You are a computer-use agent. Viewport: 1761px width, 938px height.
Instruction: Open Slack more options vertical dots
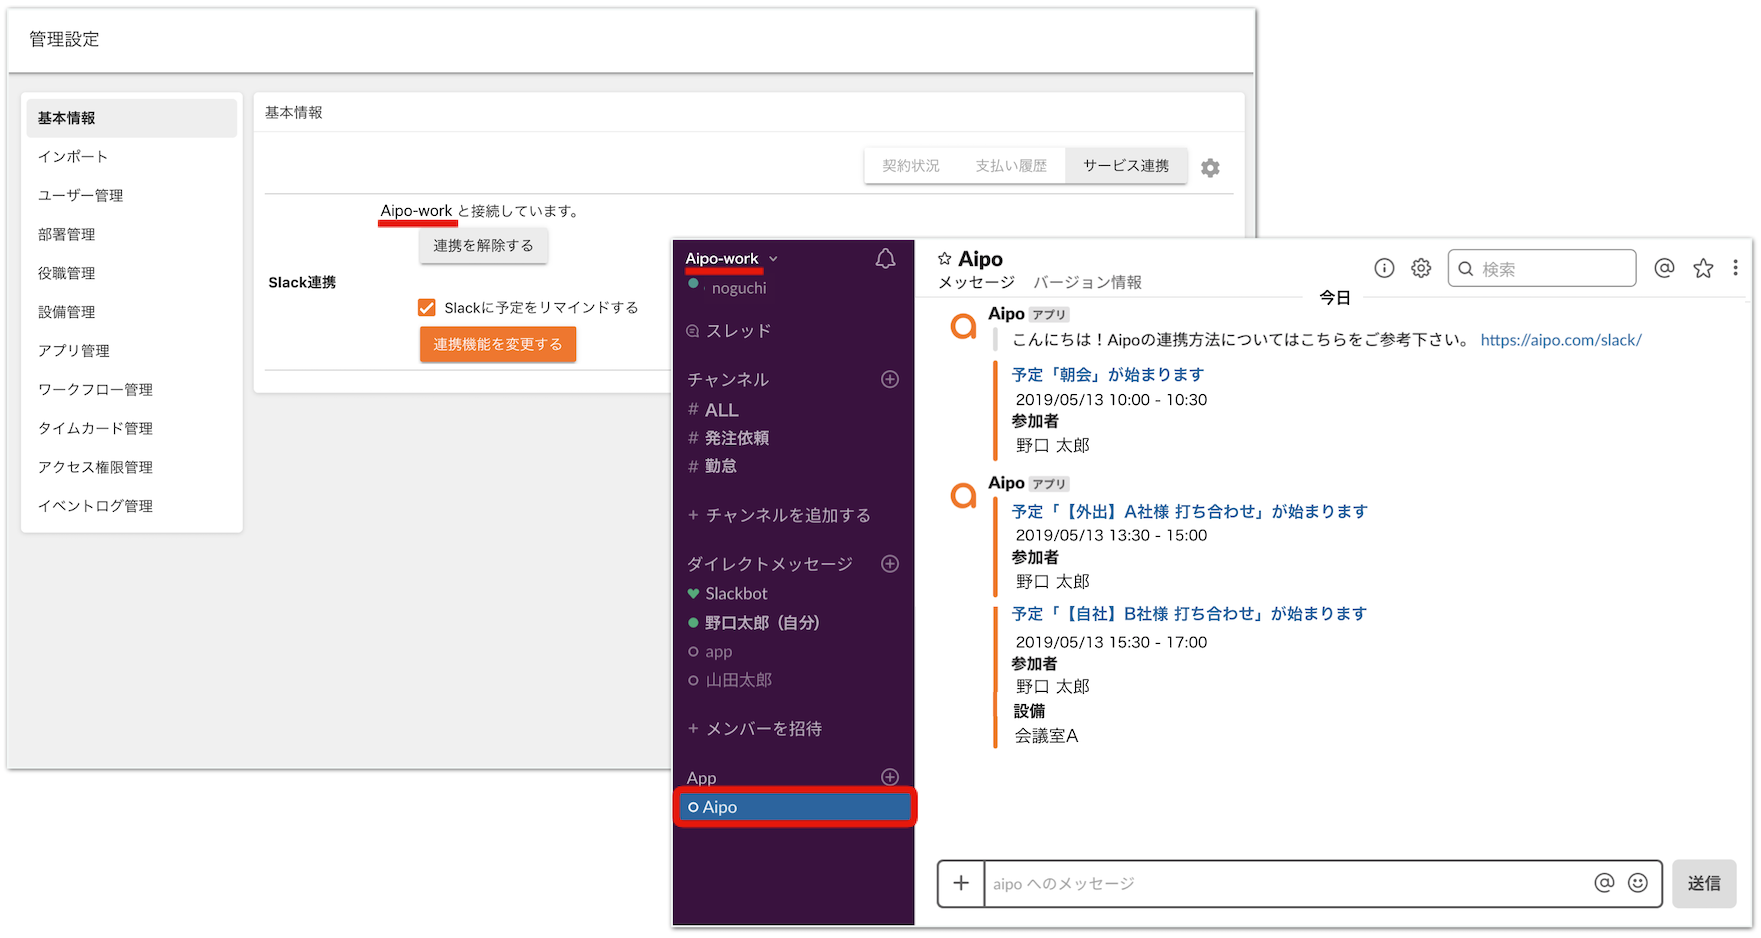(1735, 268)
